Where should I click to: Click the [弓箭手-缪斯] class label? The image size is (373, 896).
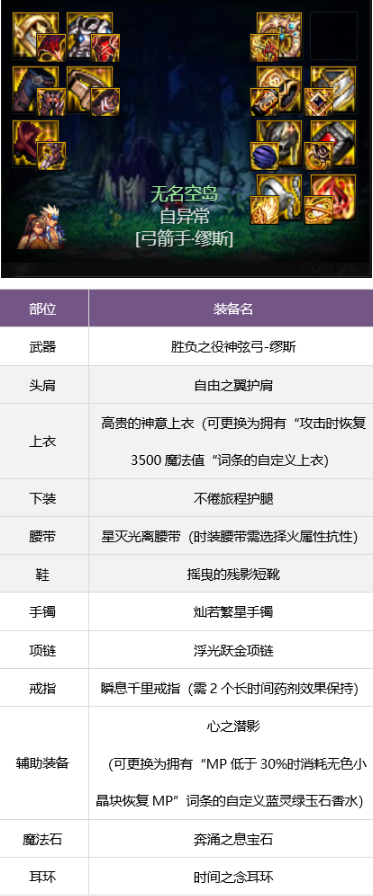point(184,238)
